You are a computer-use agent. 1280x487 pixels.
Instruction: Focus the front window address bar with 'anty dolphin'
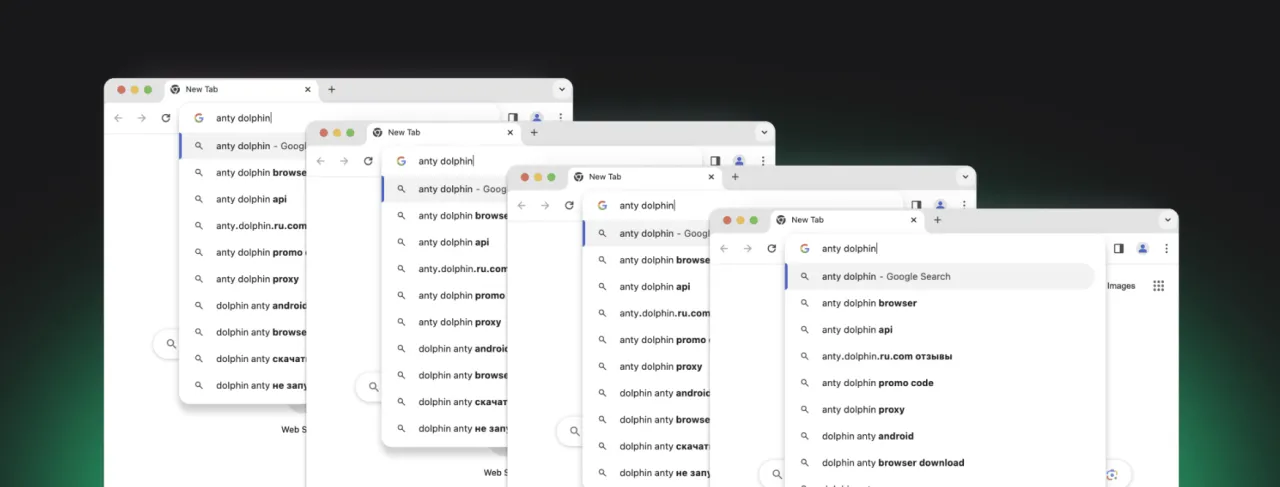pyautogui.click(x=945, y=248)
